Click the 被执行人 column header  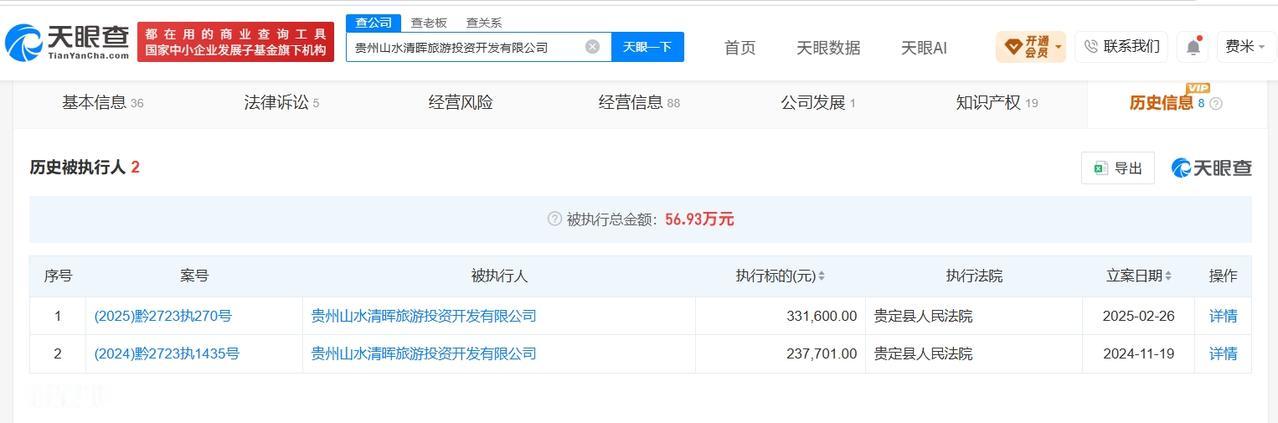(x=499, y=276)
